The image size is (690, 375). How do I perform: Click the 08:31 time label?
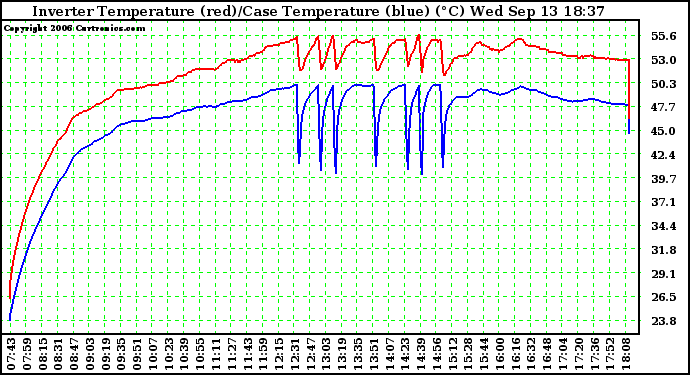point(58,354)
